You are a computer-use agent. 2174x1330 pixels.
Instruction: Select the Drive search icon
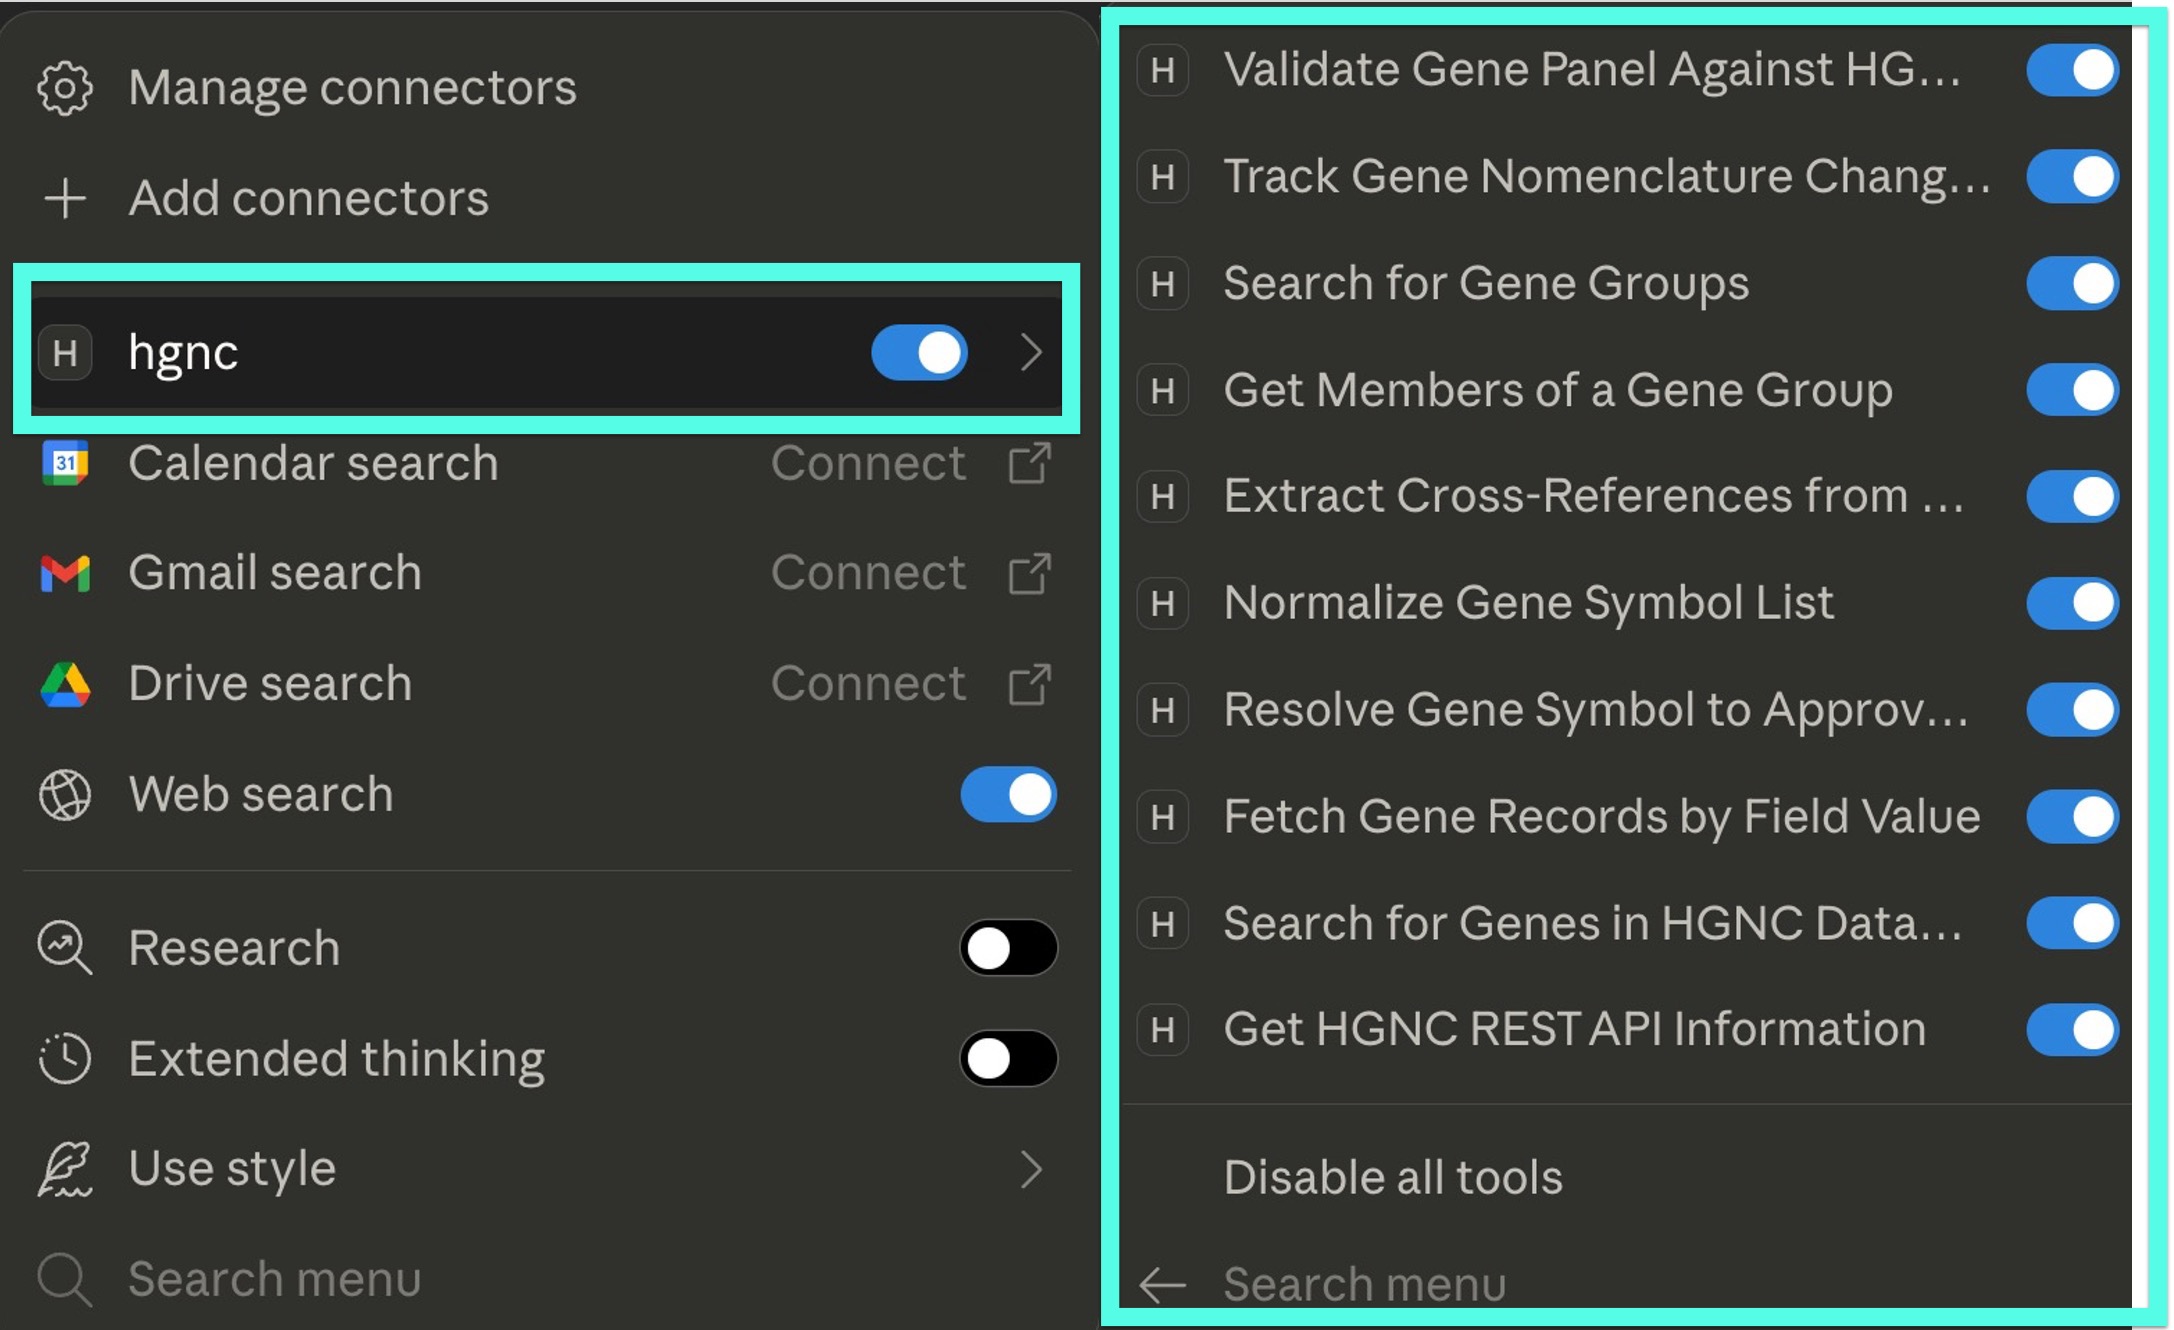[65, 684]
